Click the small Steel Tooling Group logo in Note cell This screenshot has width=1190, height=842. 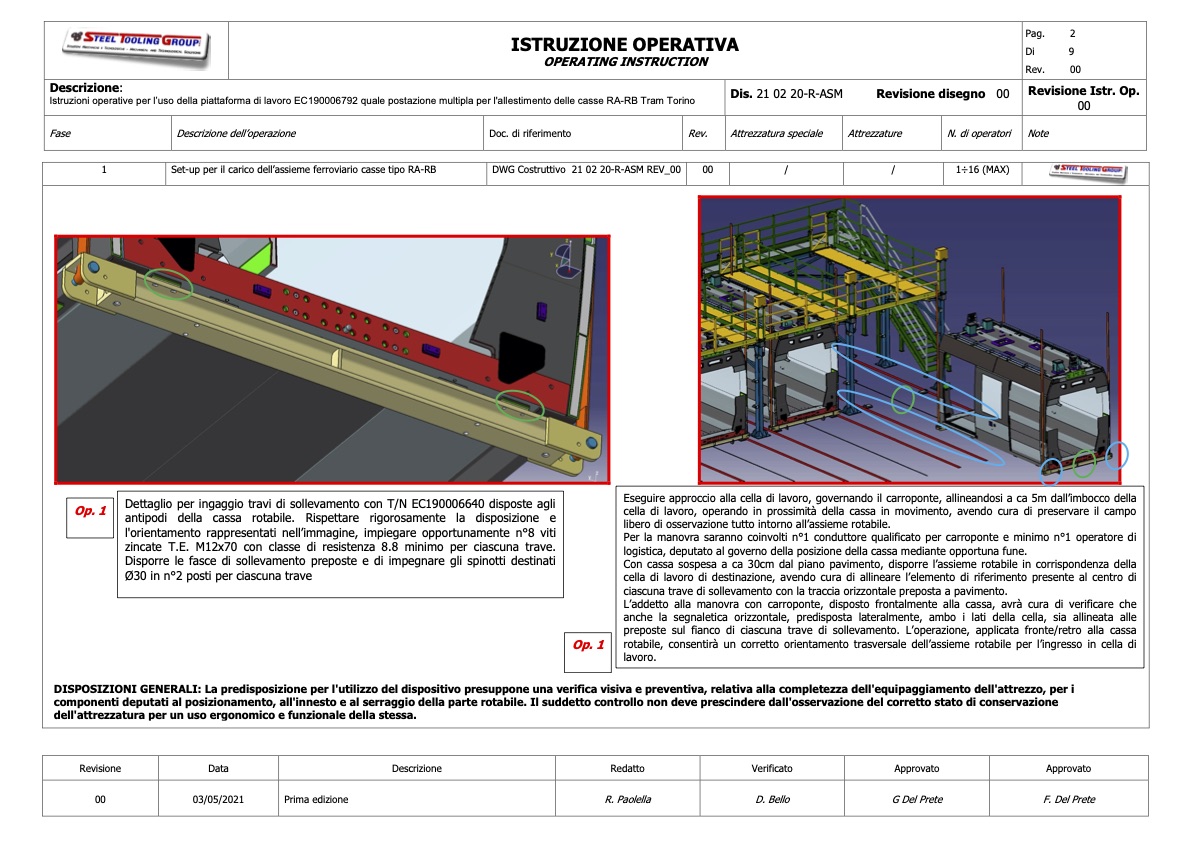click(x=1088, y=172)
